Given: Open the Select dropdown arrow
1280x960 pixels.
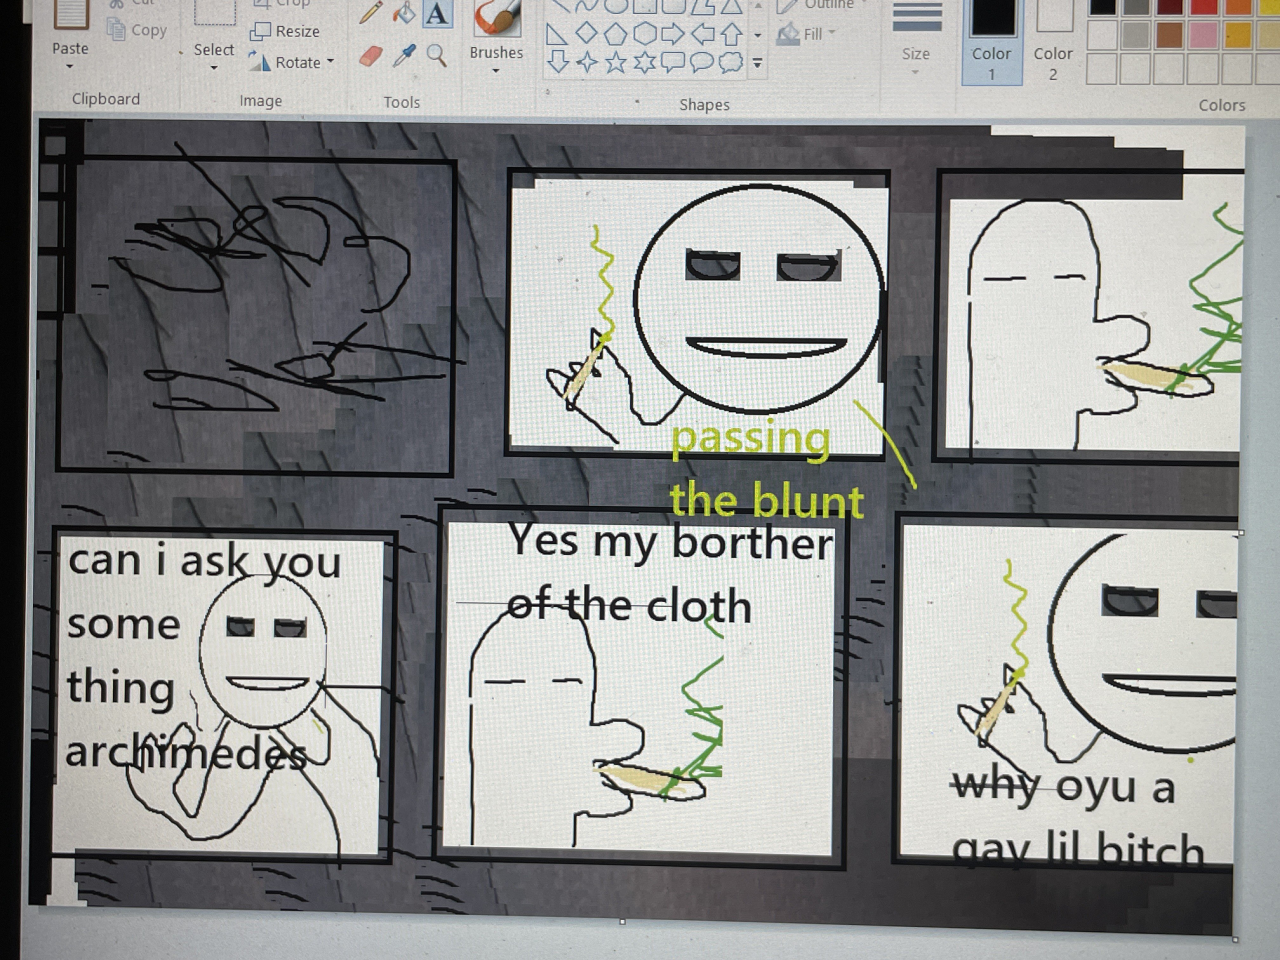Looking at the screenshot, I should pos(214,68).
